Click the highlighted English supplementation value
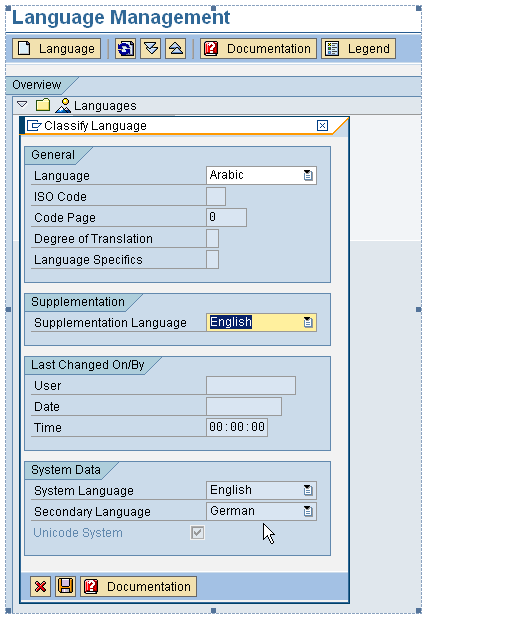Screen dimensions: 530x626 [x=231, y=322]
